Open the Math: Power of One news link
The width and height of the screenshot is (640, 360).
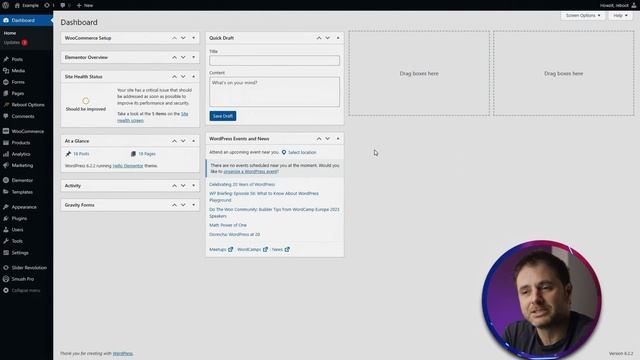click(x=228, y=225)
